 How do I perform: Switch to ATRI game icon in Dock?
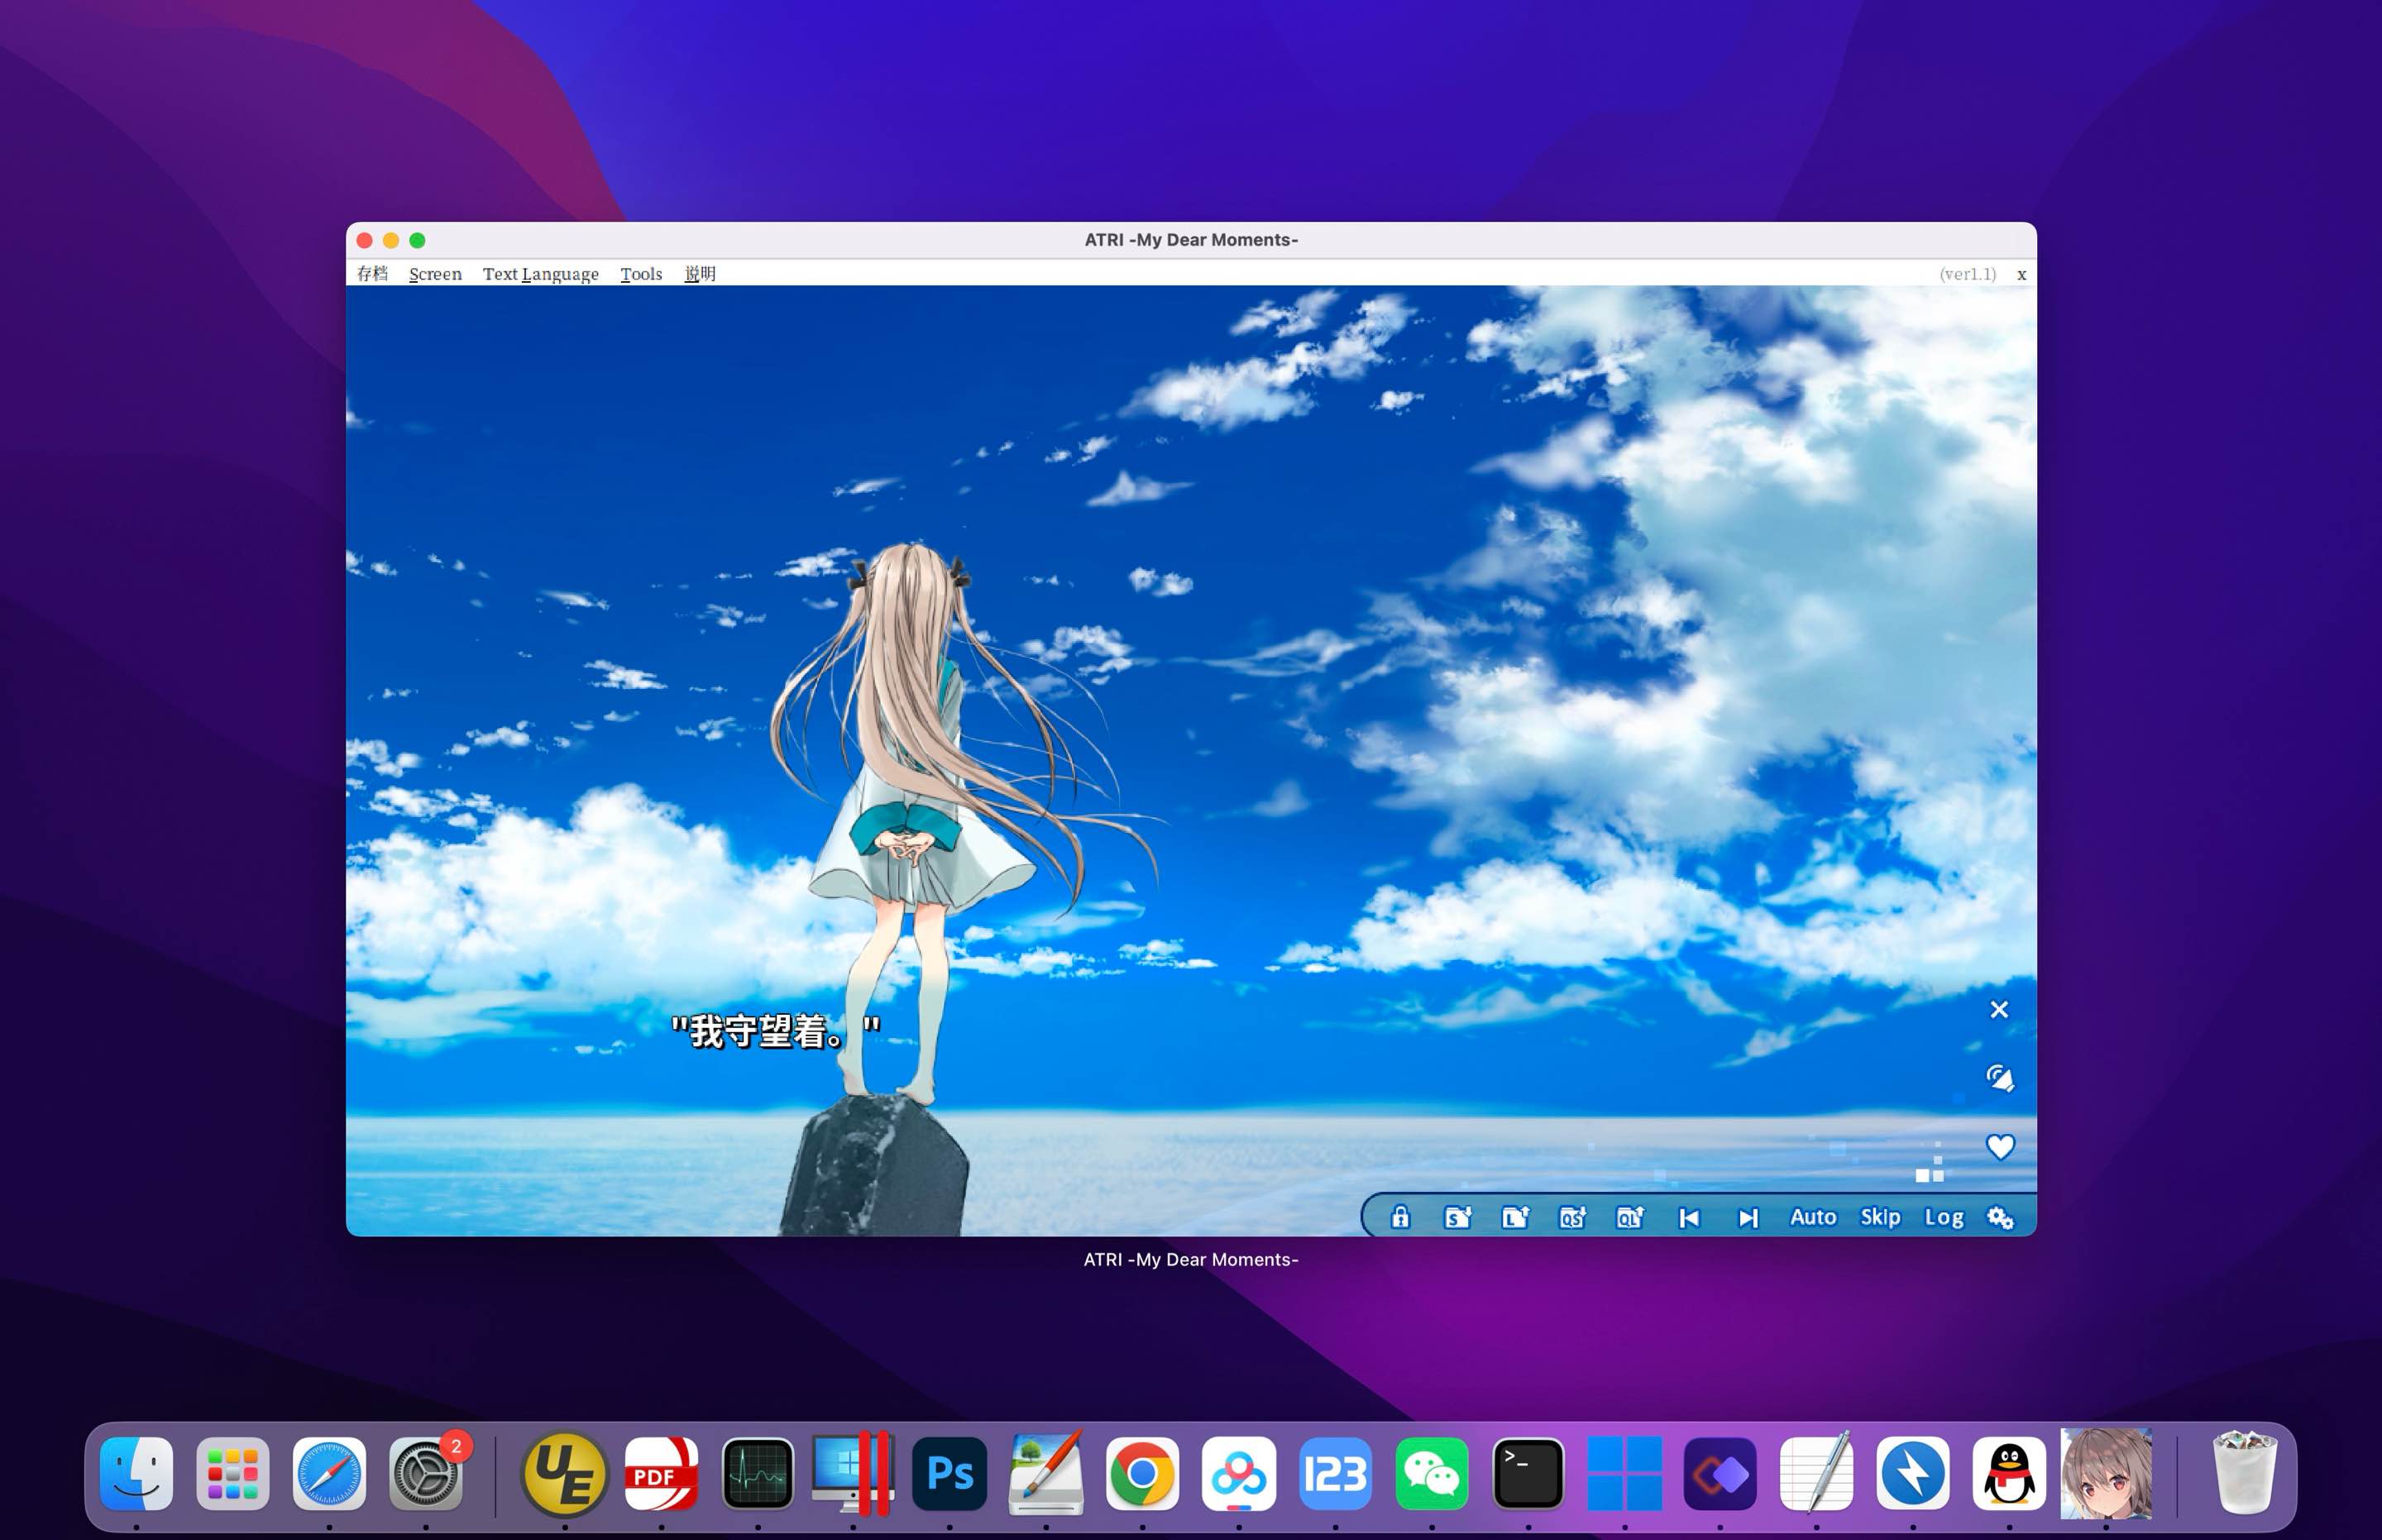point(2106,1473)
